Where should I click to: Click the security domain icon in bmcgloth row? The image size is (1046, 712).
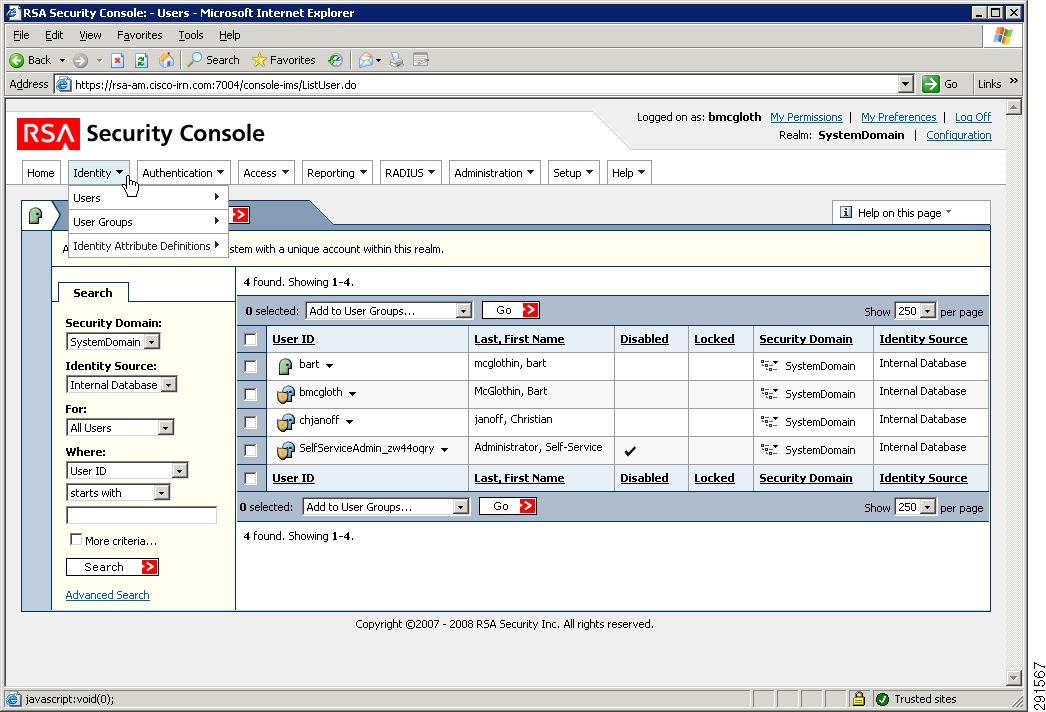tap(769, 394)
